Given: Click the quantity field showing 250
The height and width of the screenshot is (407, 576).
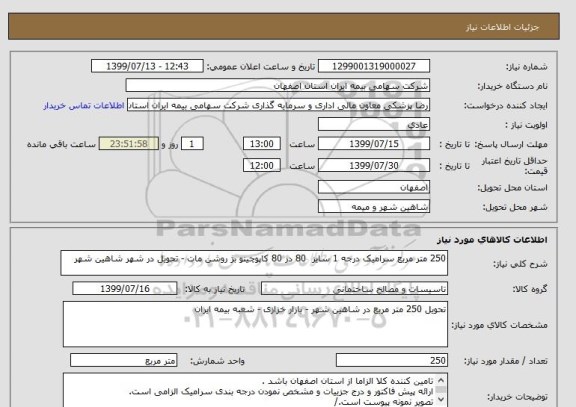Looking at the screenshot, I should pos(392,361).
